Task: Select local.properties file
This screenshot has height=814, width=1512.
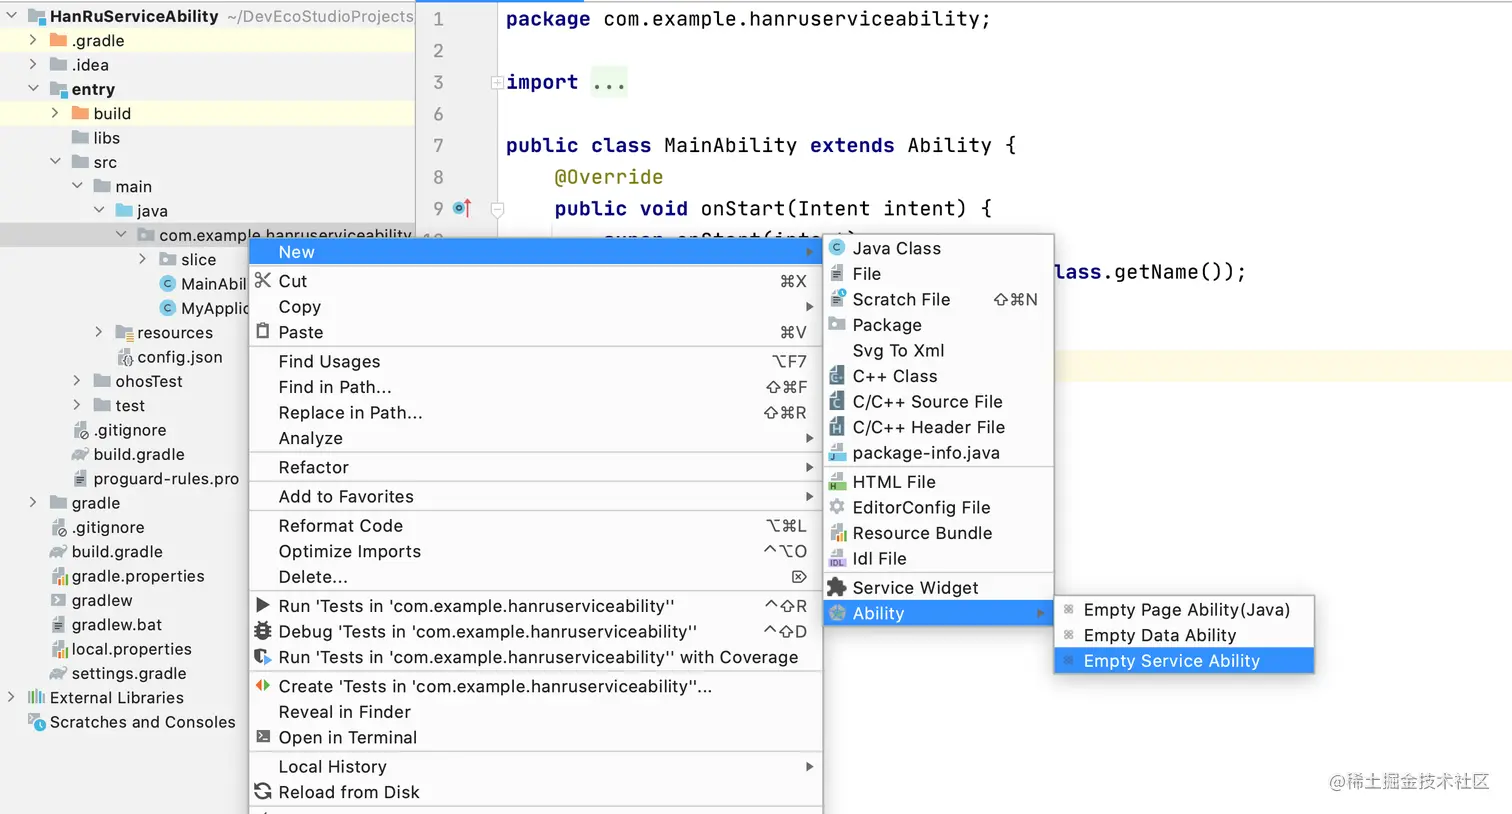Action: tap(131, 648)
